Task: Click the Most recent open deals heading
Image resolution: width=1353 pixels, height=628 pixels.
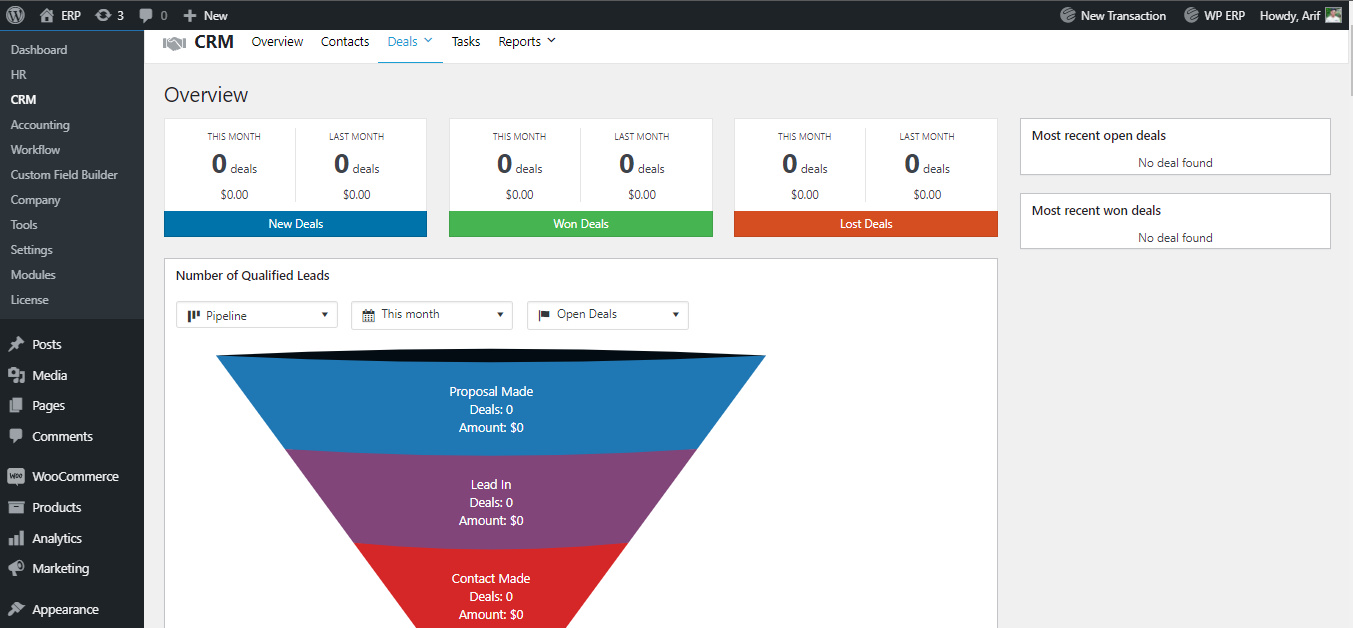Action: tap(1099, 136)
